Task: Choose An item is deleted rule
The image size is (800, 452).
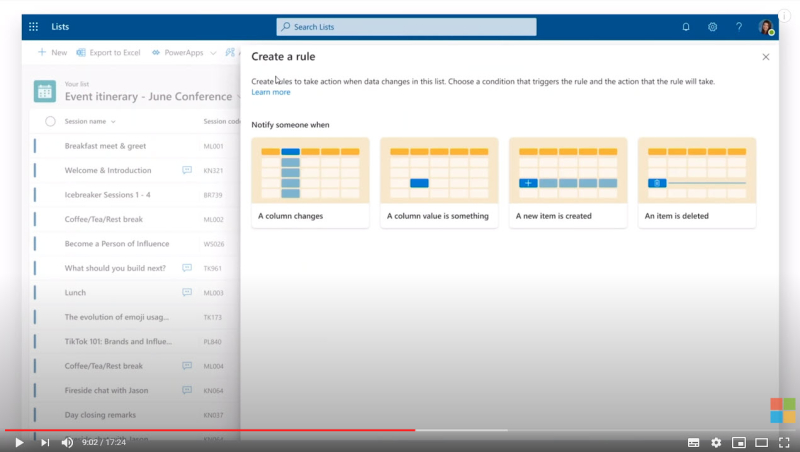Action: [x=697, y=182]
